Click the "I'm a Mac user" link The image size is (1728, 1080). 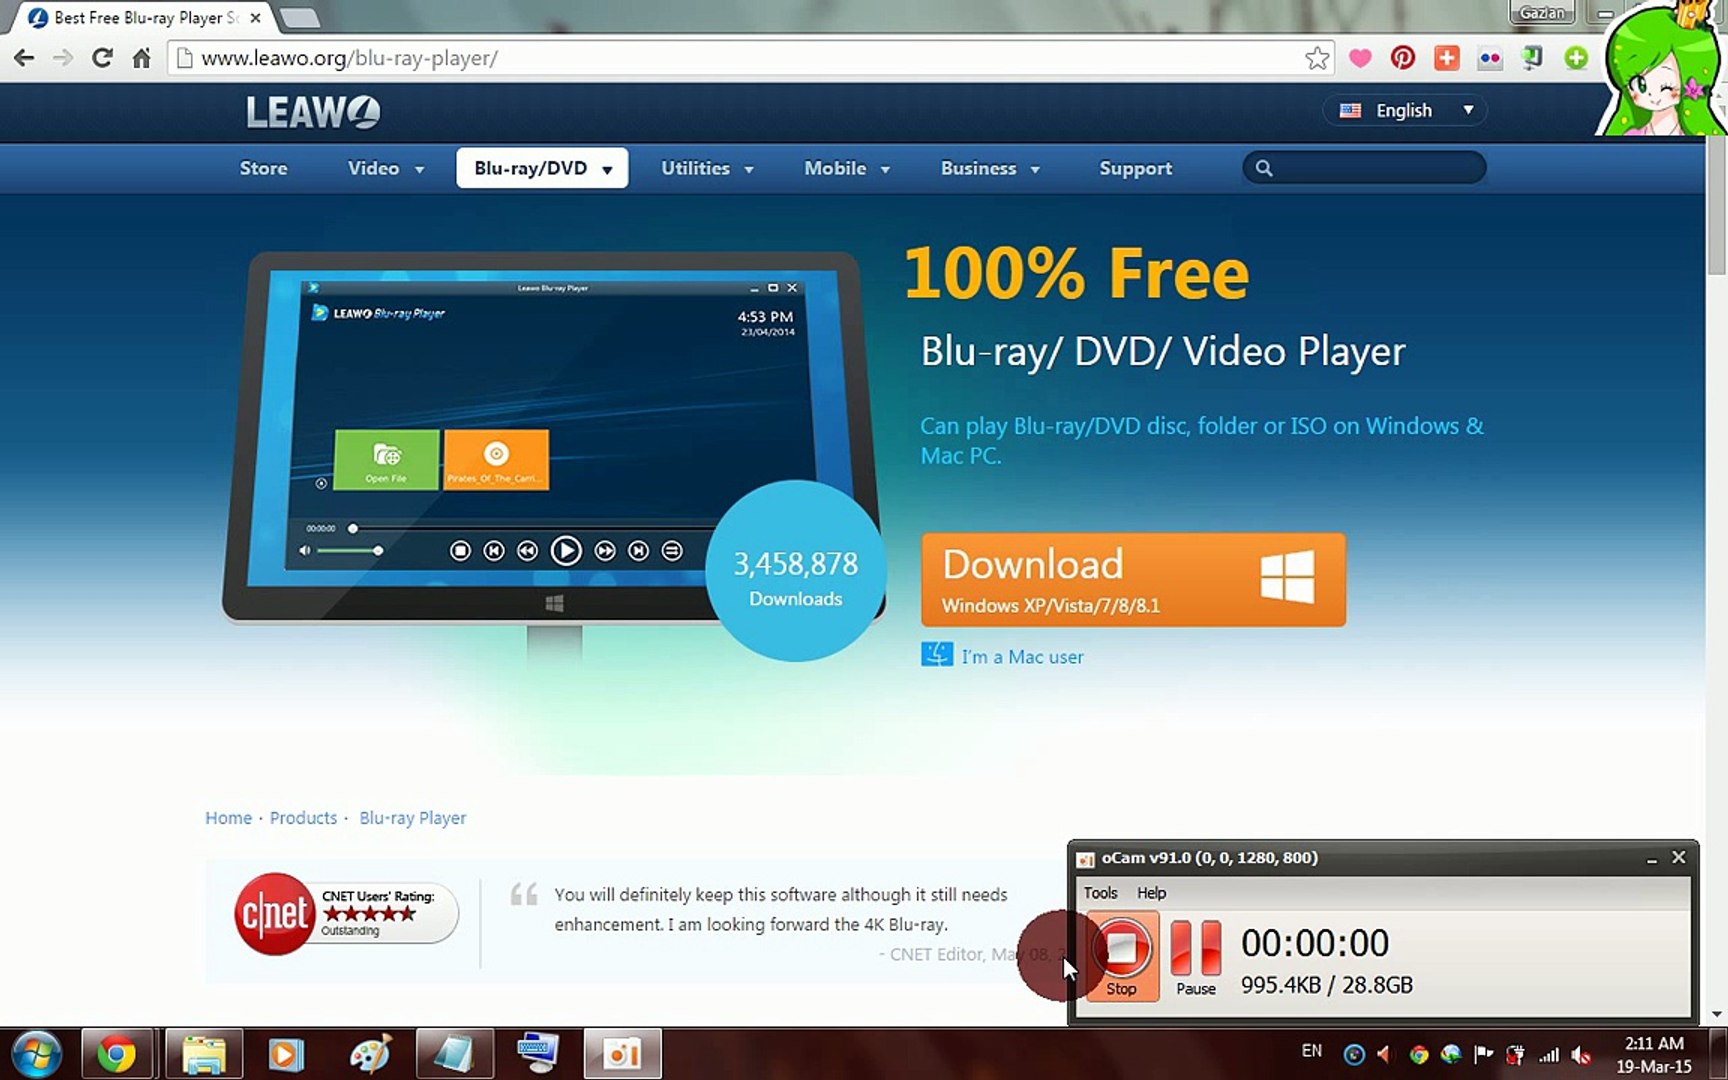(1022, 657)
